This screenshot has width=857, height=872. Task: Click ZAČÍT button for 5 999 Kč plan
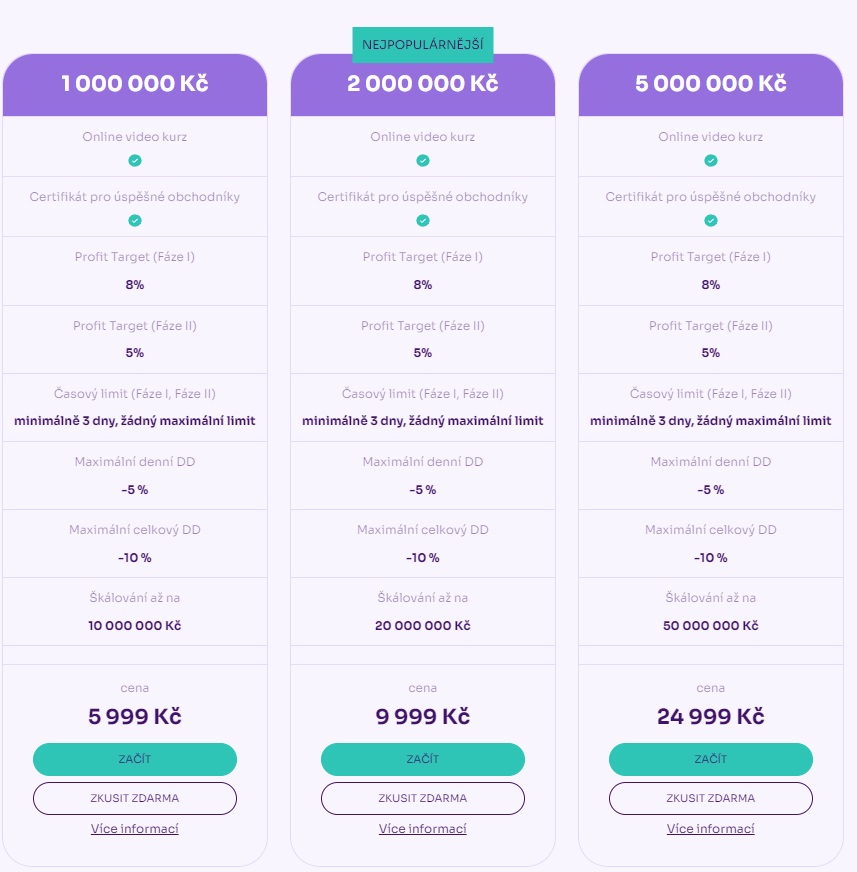[135, 759]
